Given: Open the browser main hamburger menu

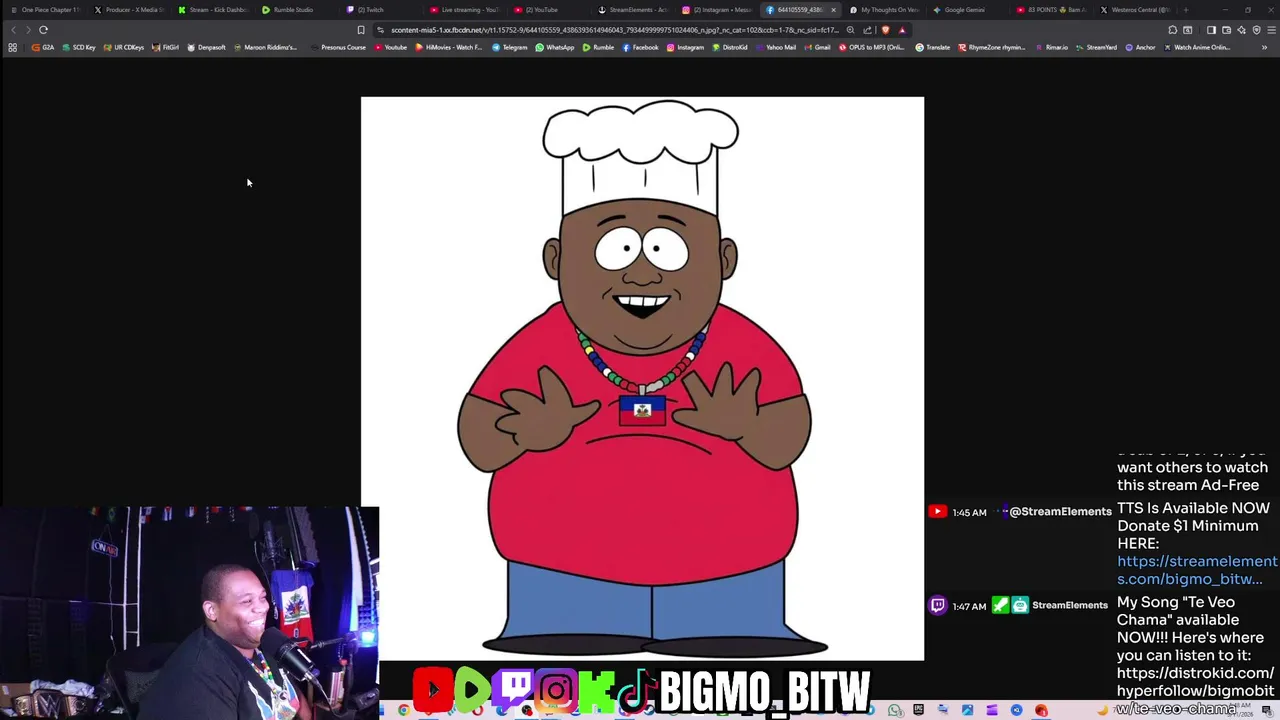Looking at the screenshot, I should pyautogui.click(x=1271, y=30).
